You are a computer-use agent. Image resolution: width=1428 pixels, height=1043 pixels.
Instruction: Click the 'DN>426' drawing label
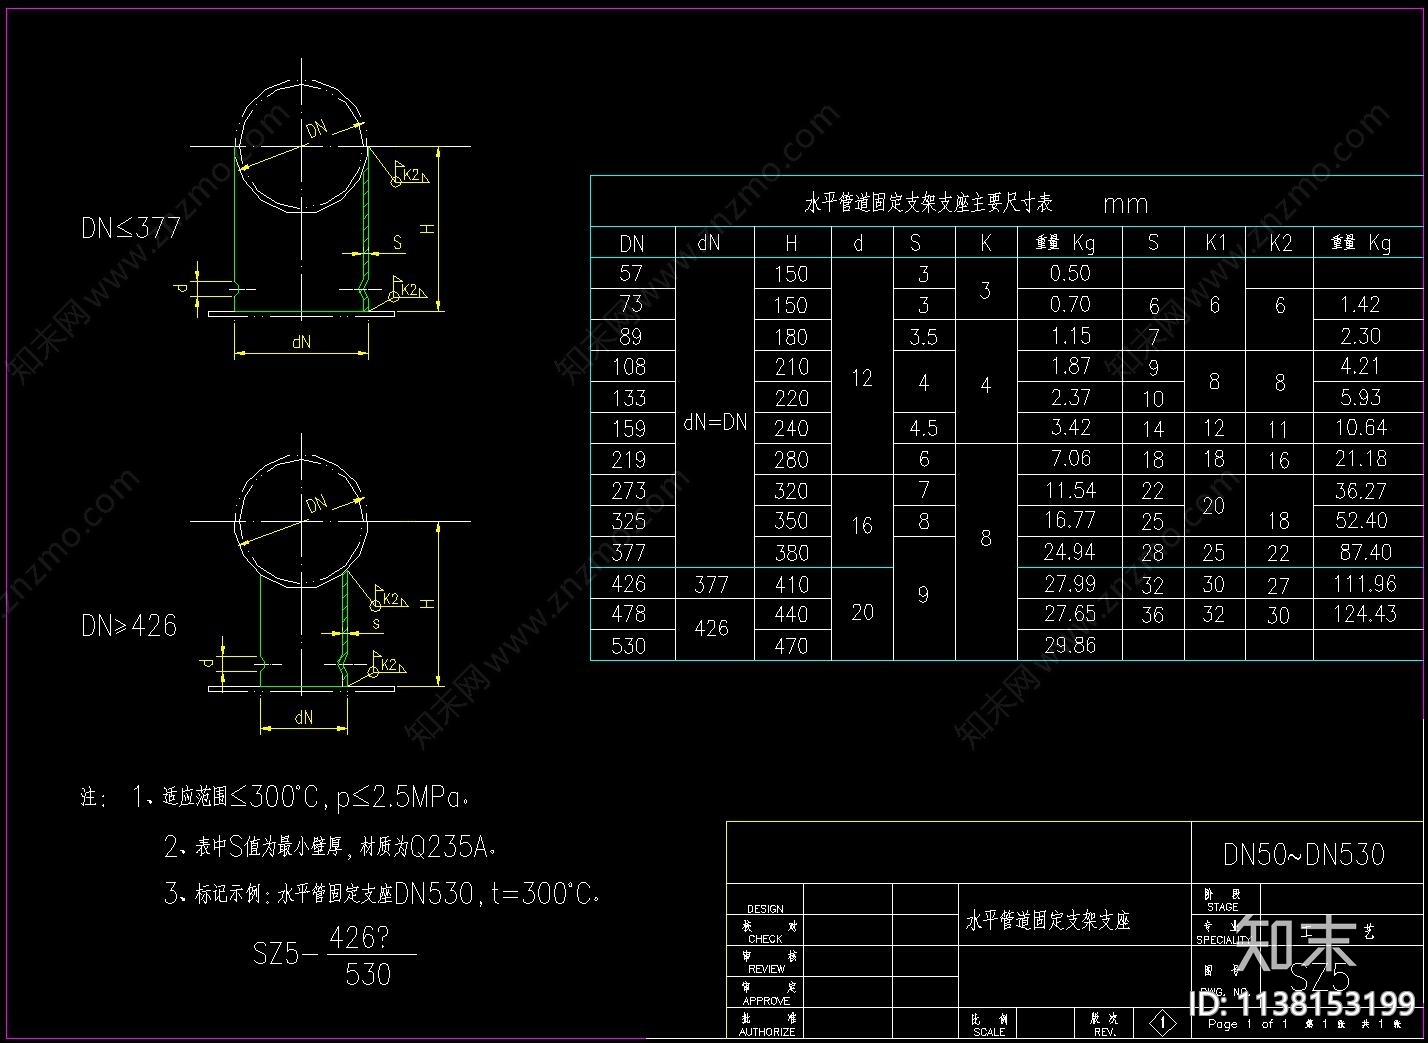click(x=129, y=626)
